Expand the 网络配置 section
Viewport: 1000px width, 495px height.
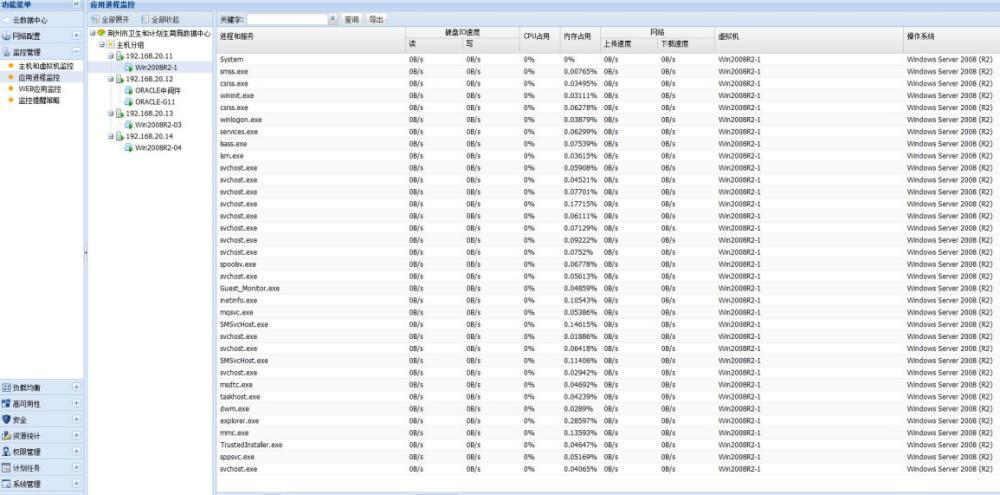76,36
